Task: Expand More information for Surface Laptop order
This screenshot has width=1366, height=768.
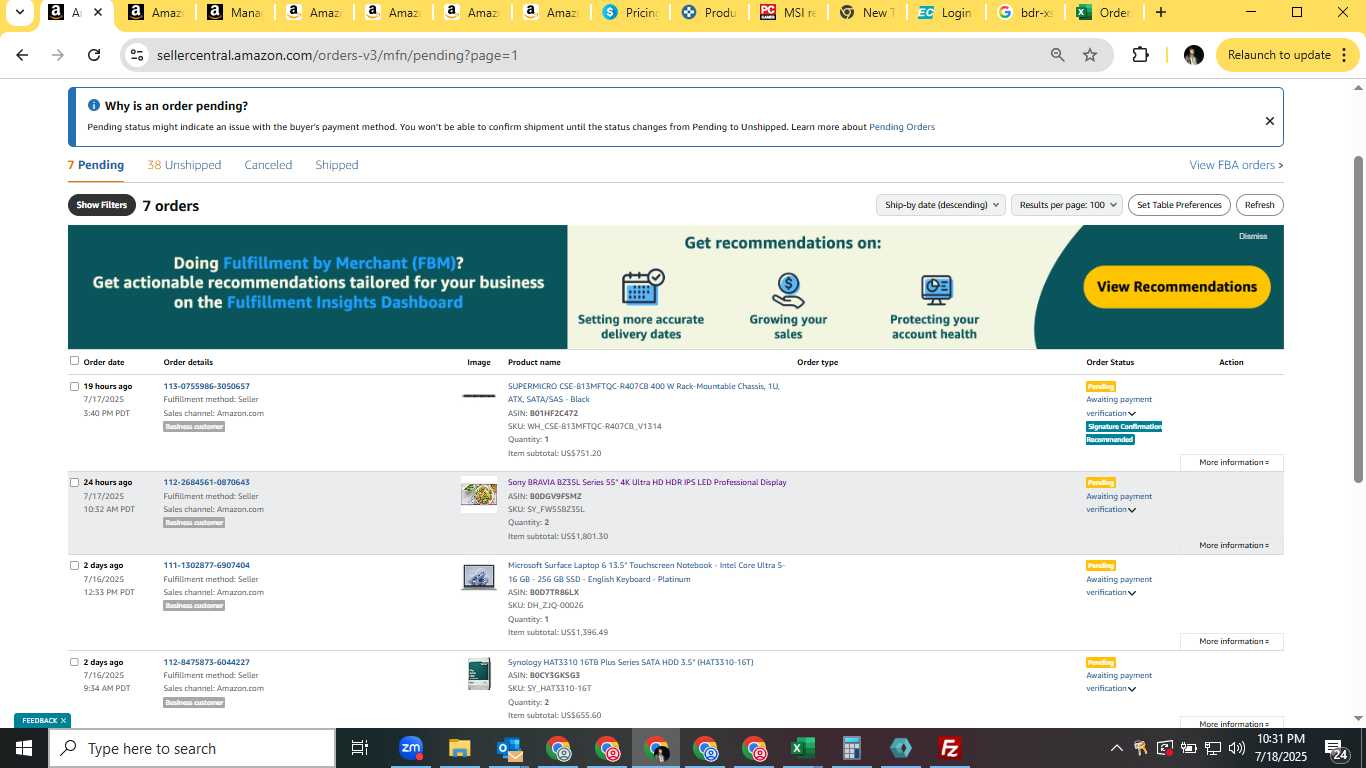Action: 1233,641
